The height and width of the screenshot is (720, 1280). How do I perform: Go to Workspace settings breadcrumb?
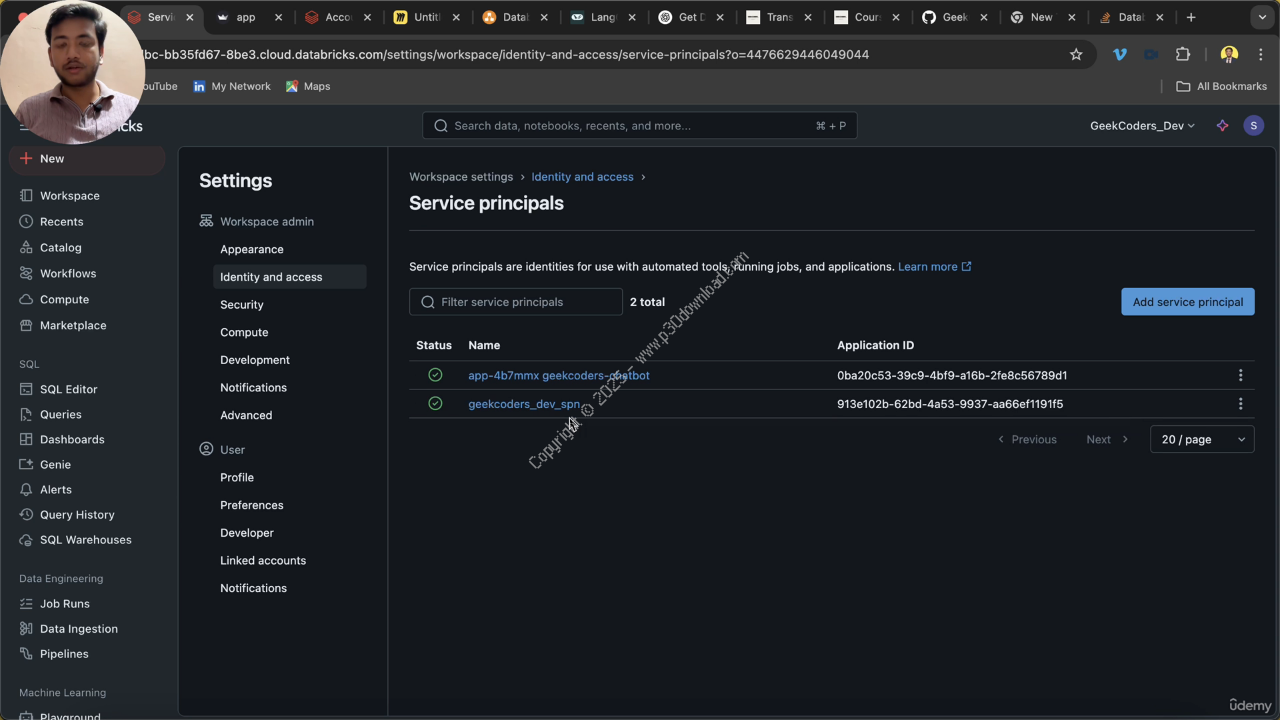tap(461, 177)
